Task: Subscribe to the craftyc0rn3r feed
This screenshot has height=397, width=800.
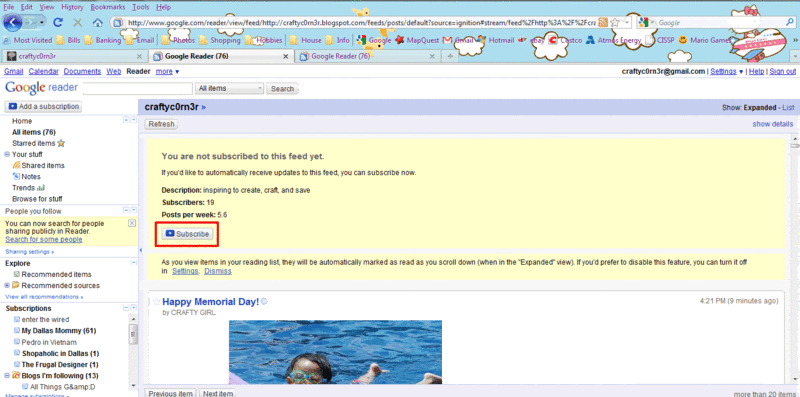Action: point(187,234)
